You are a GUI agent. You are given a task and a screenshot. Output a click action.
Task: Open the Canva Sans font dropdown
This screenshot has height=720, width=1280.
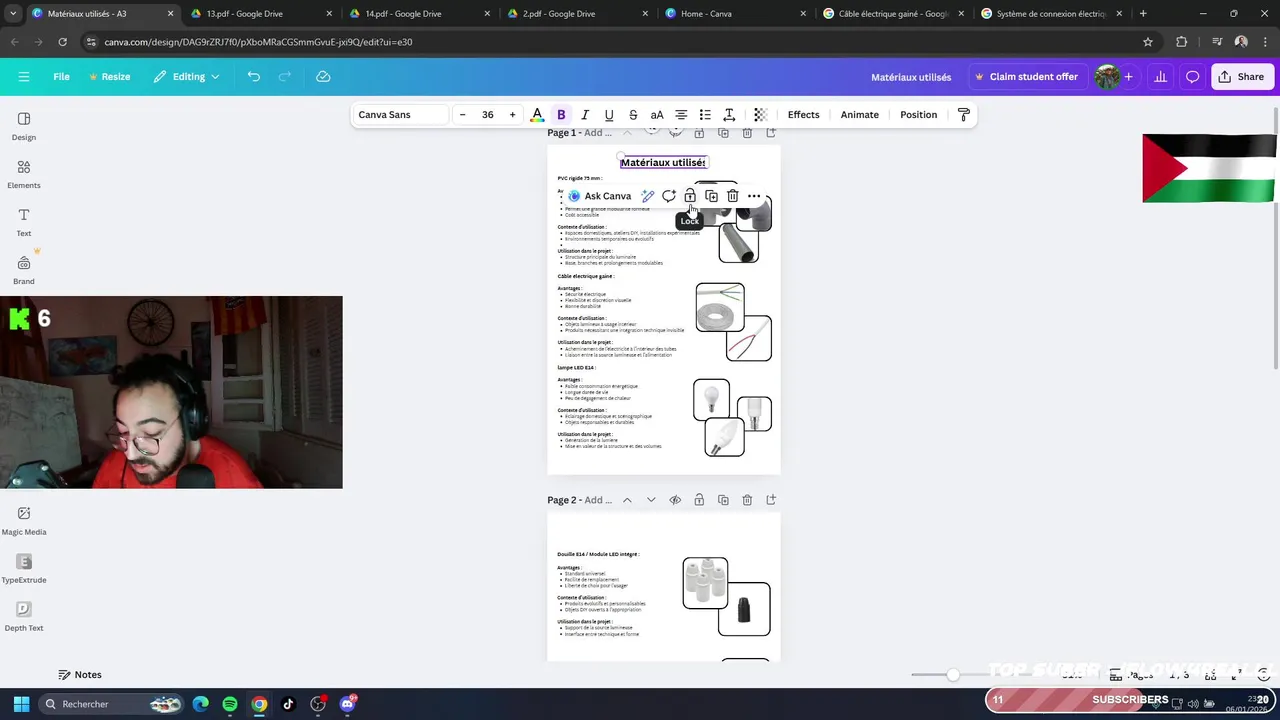tap(399, 115)
